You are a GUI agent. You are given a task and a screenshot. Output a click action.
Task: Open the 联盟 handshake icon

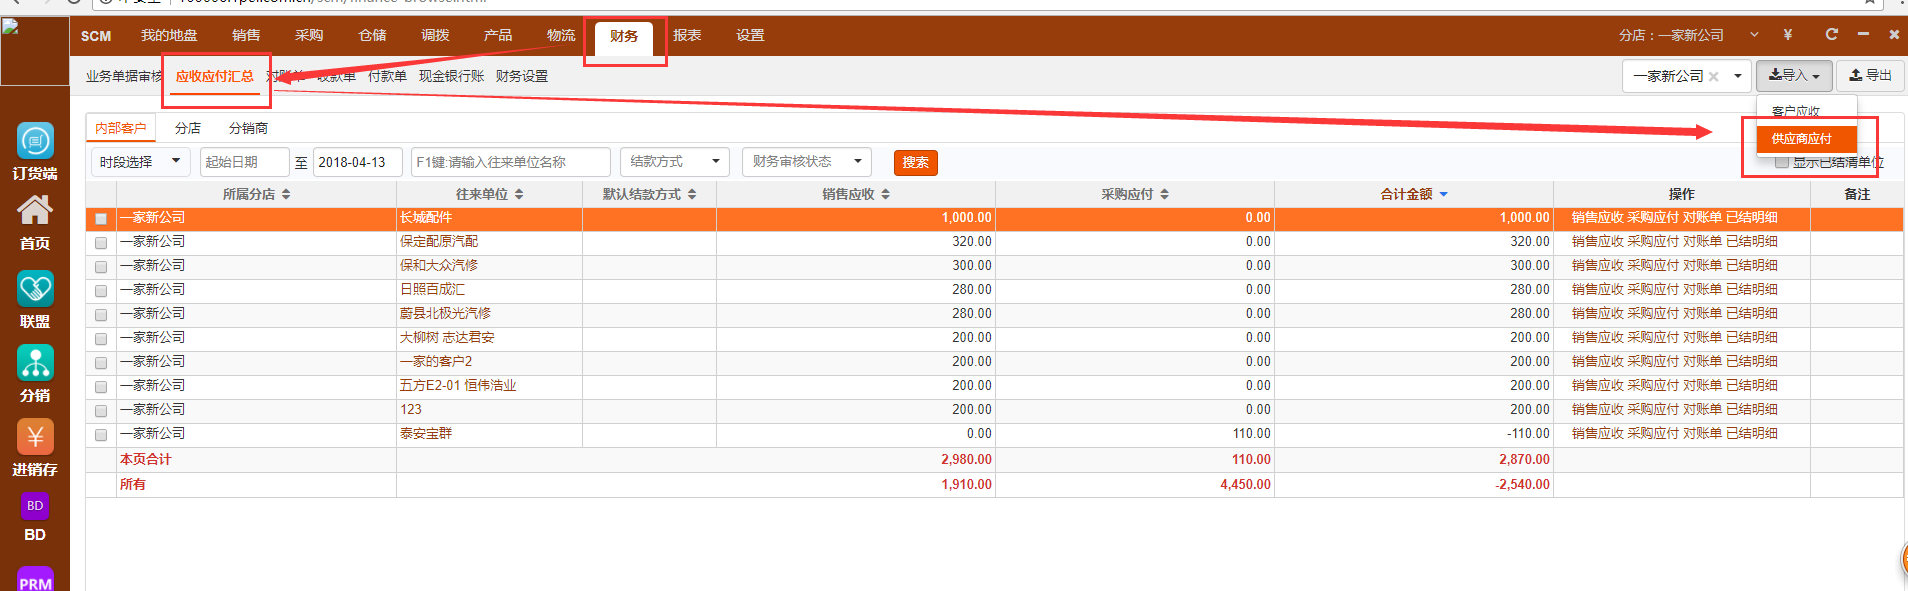(35, 289)
